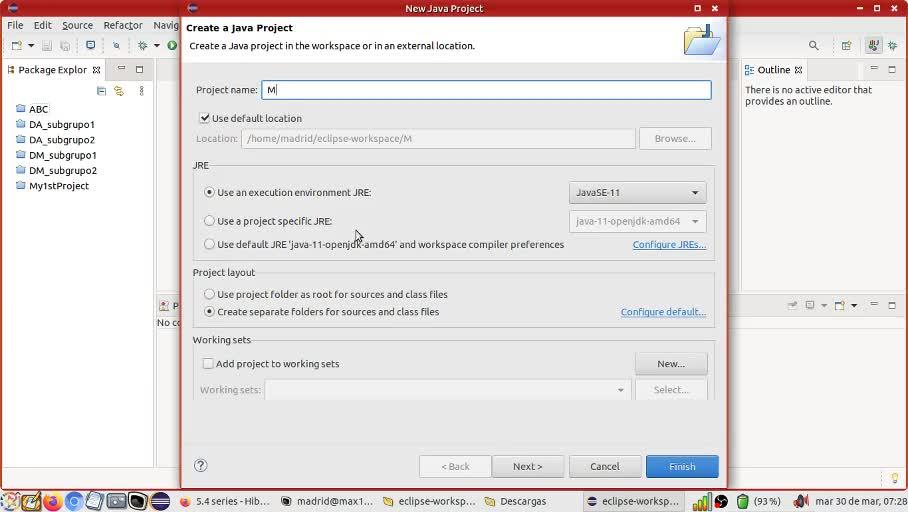This screenshot has width=908, height=512.
Task: Click the green Run icon in toolbar
Action: pyautogui.click(x=172, y=45)
